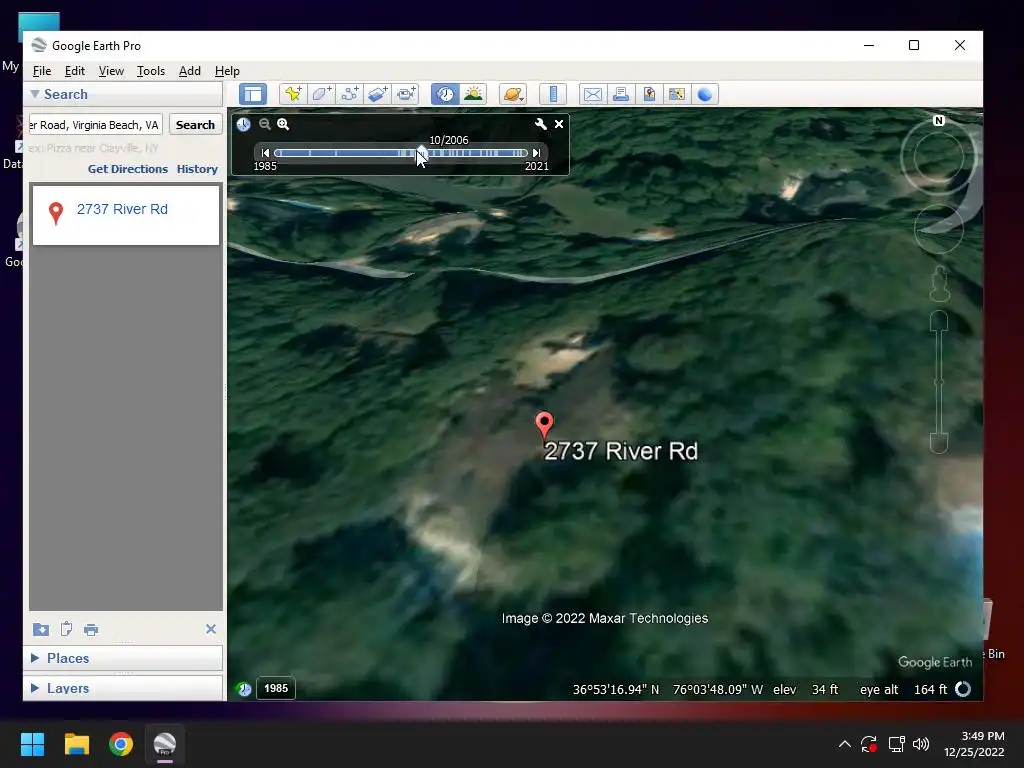1024x768 pixels.
Task: Click the Move joystick control
Action: coord(939,229)
